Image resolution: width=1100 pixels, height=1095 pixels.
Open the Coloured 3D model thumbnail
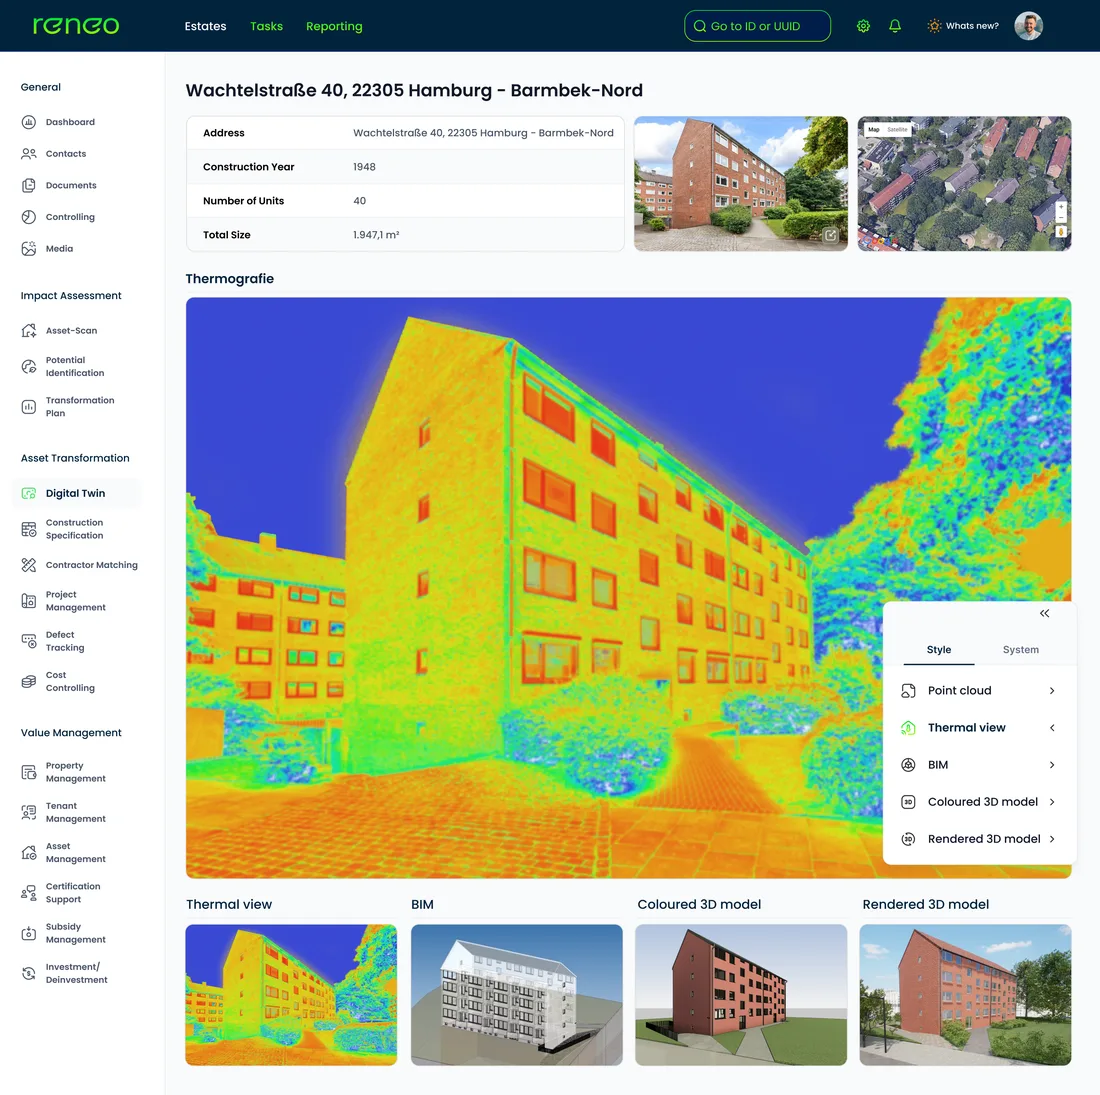tap(742, 995)
